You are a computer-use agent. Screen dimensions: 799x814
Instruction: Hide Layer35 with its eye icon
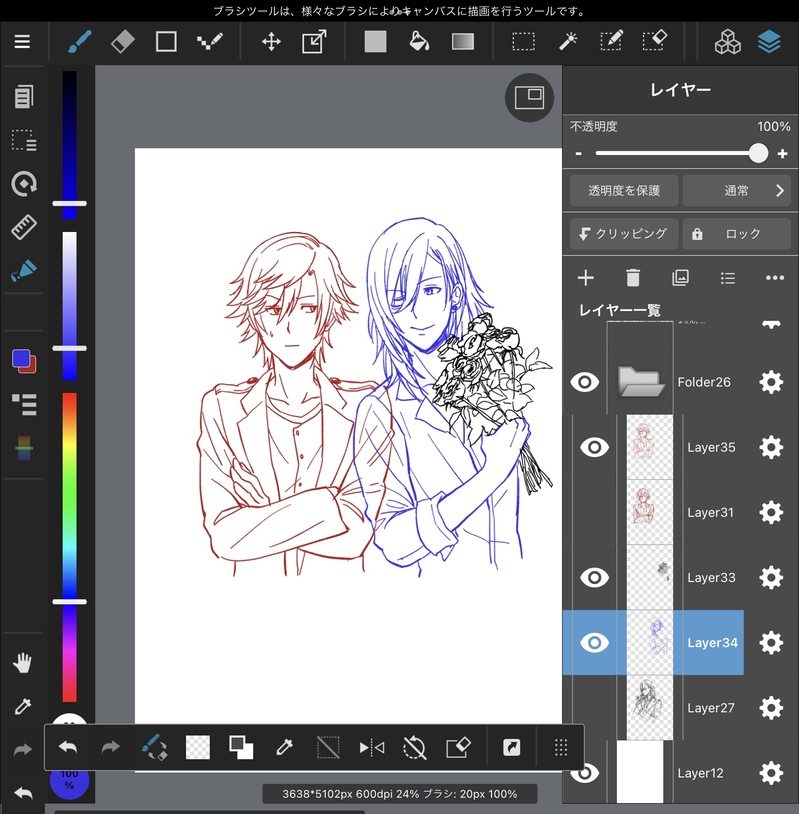pyautogui.click(x=594, y=447)
